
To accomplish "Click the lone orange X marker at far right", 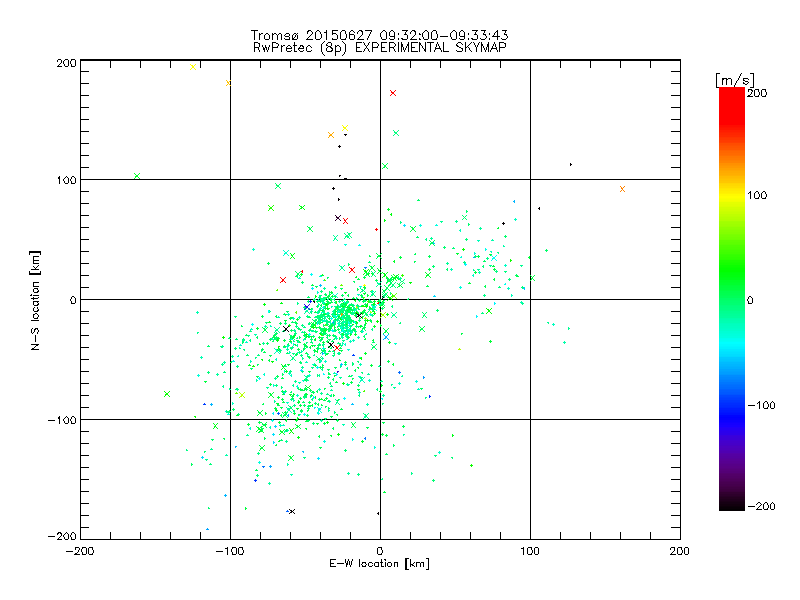I will point(622,189).
